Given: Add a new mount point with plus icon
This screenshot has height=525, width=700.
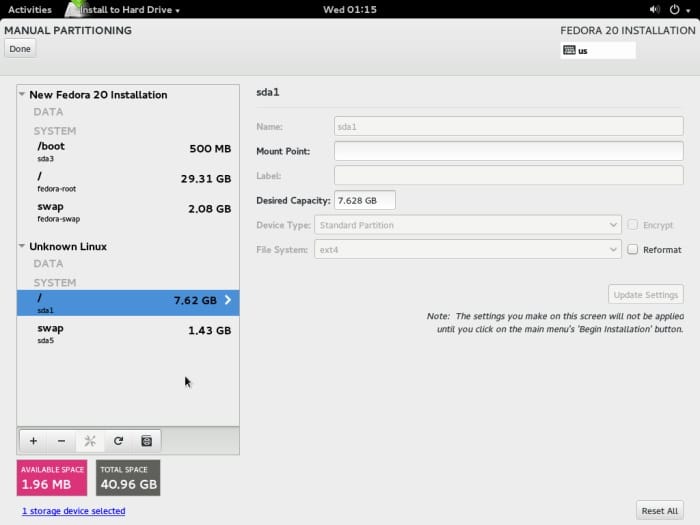Looking at the screenshot, I should click(x=33, y=441).
